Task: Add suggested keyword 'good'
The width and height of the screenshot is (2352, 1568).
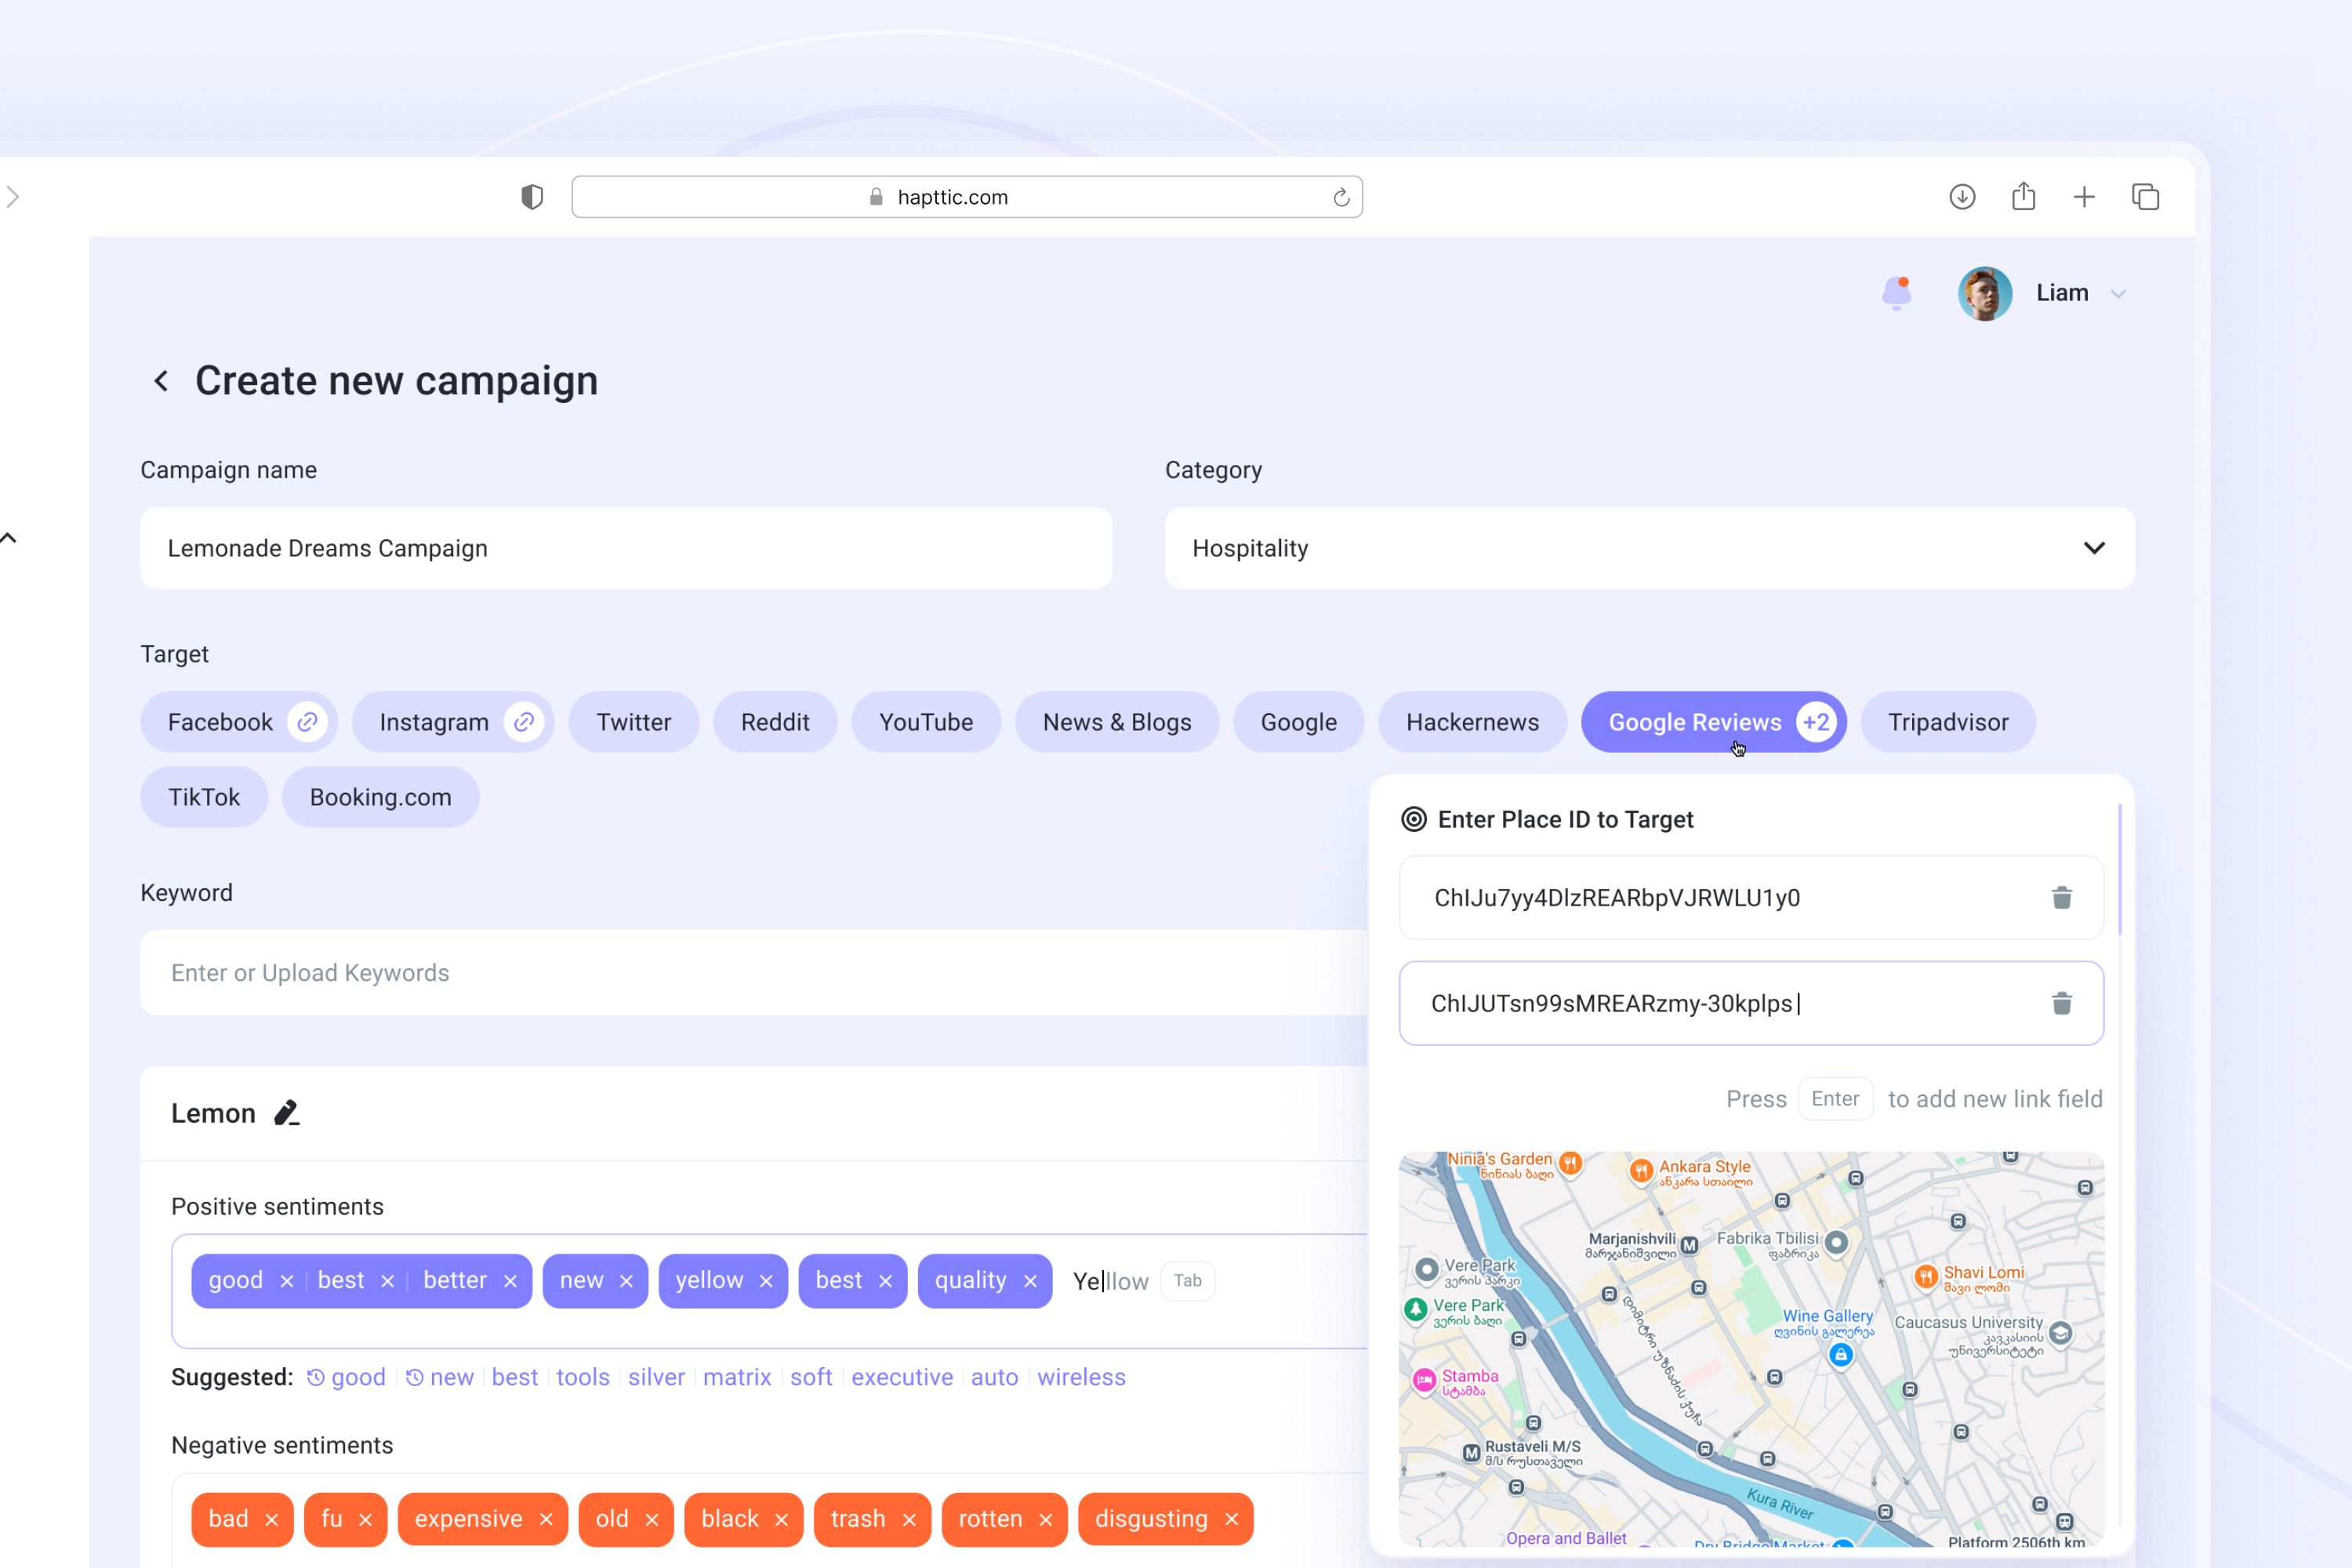Action: 346,1377
